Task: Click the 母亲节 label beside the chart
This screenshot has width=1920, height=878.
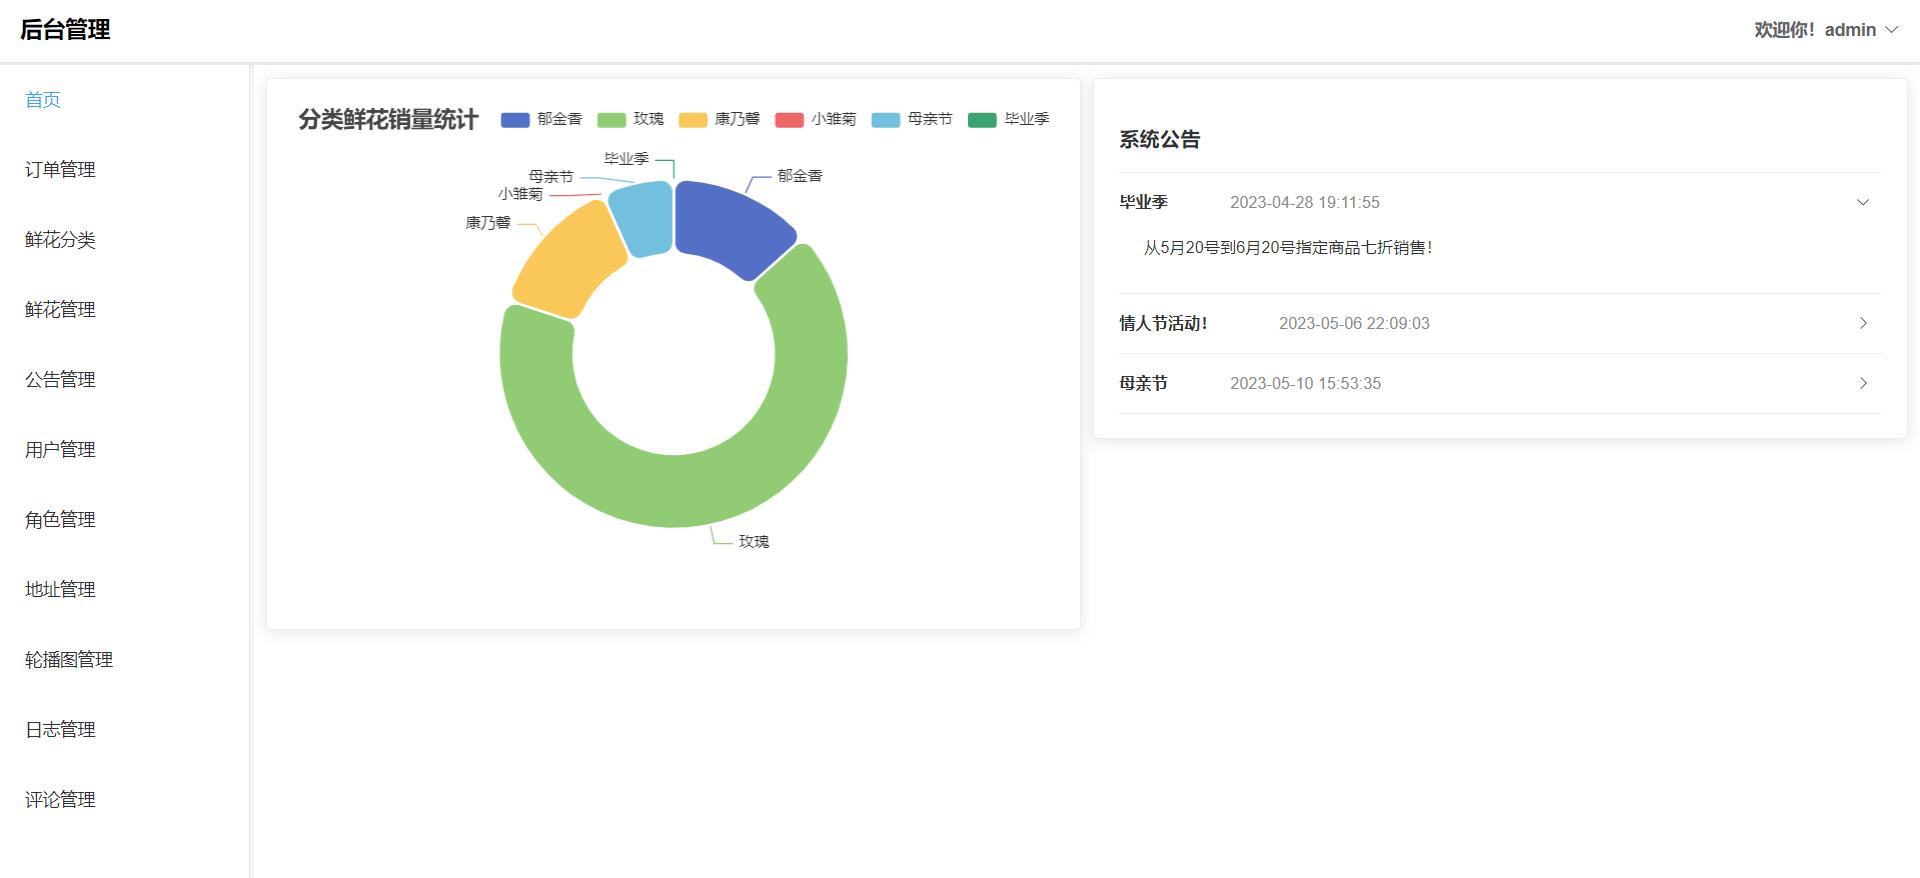Action: click(551, 176)
